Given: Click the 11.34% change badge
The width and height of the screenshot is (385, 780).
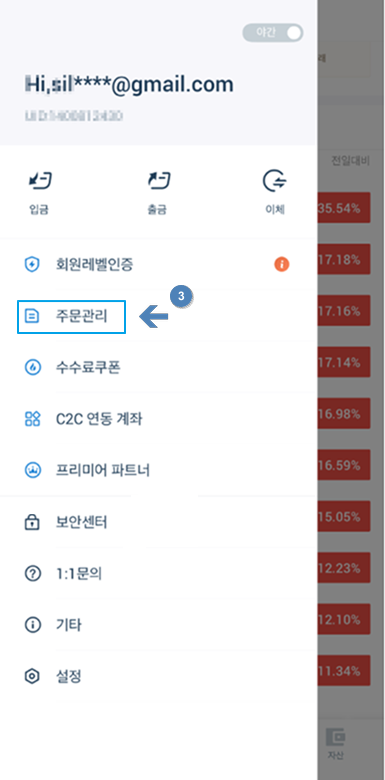Looking at the screenshot, I should click(x=343, y=671).
